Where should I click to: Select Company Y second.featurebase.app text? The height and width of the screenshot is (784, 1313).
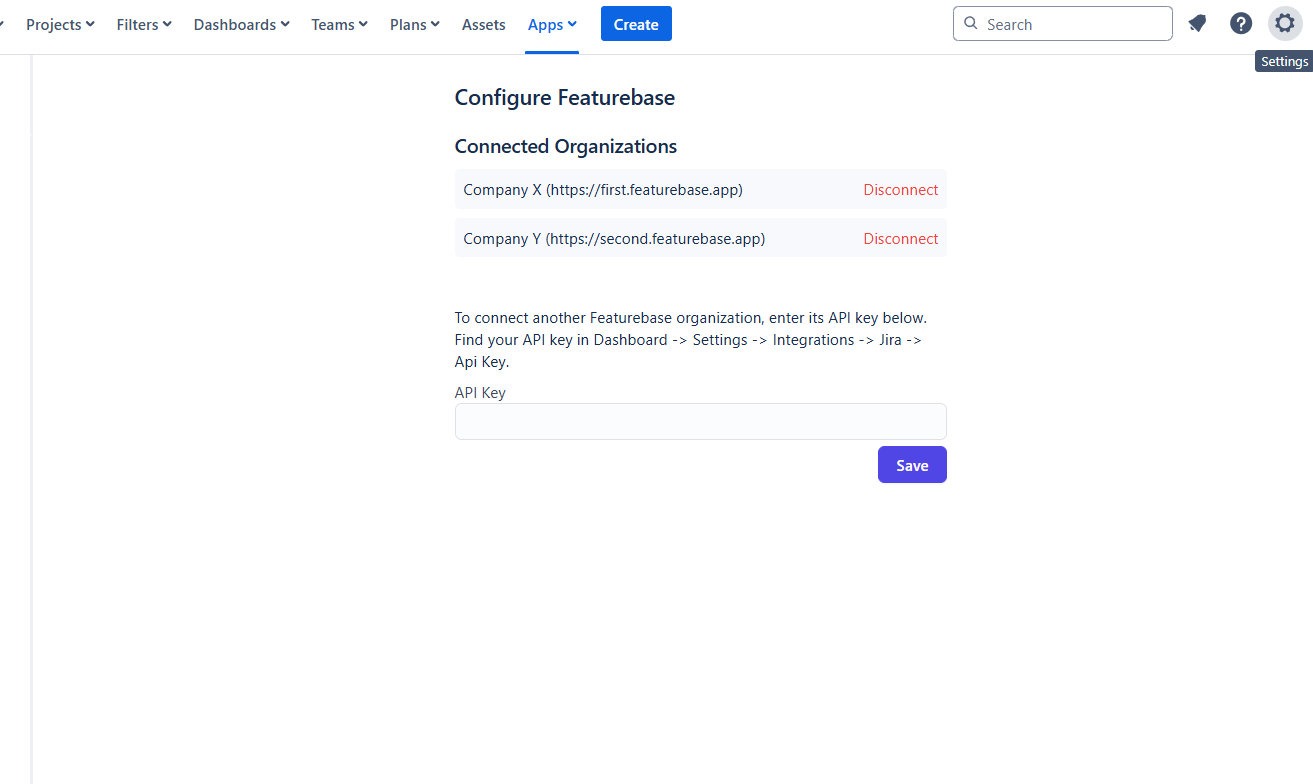(x=614, y=239)
